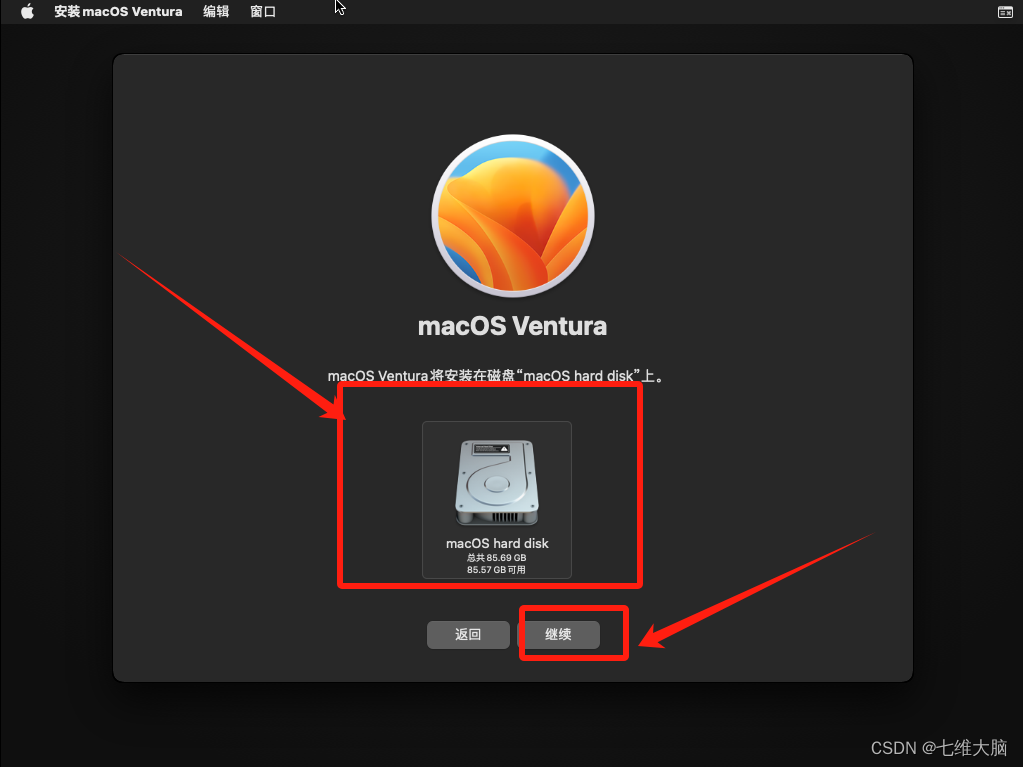Click the 返回 button
Image resolution: width=1023 pixels, height=767 pixels.
pos(468,635)
